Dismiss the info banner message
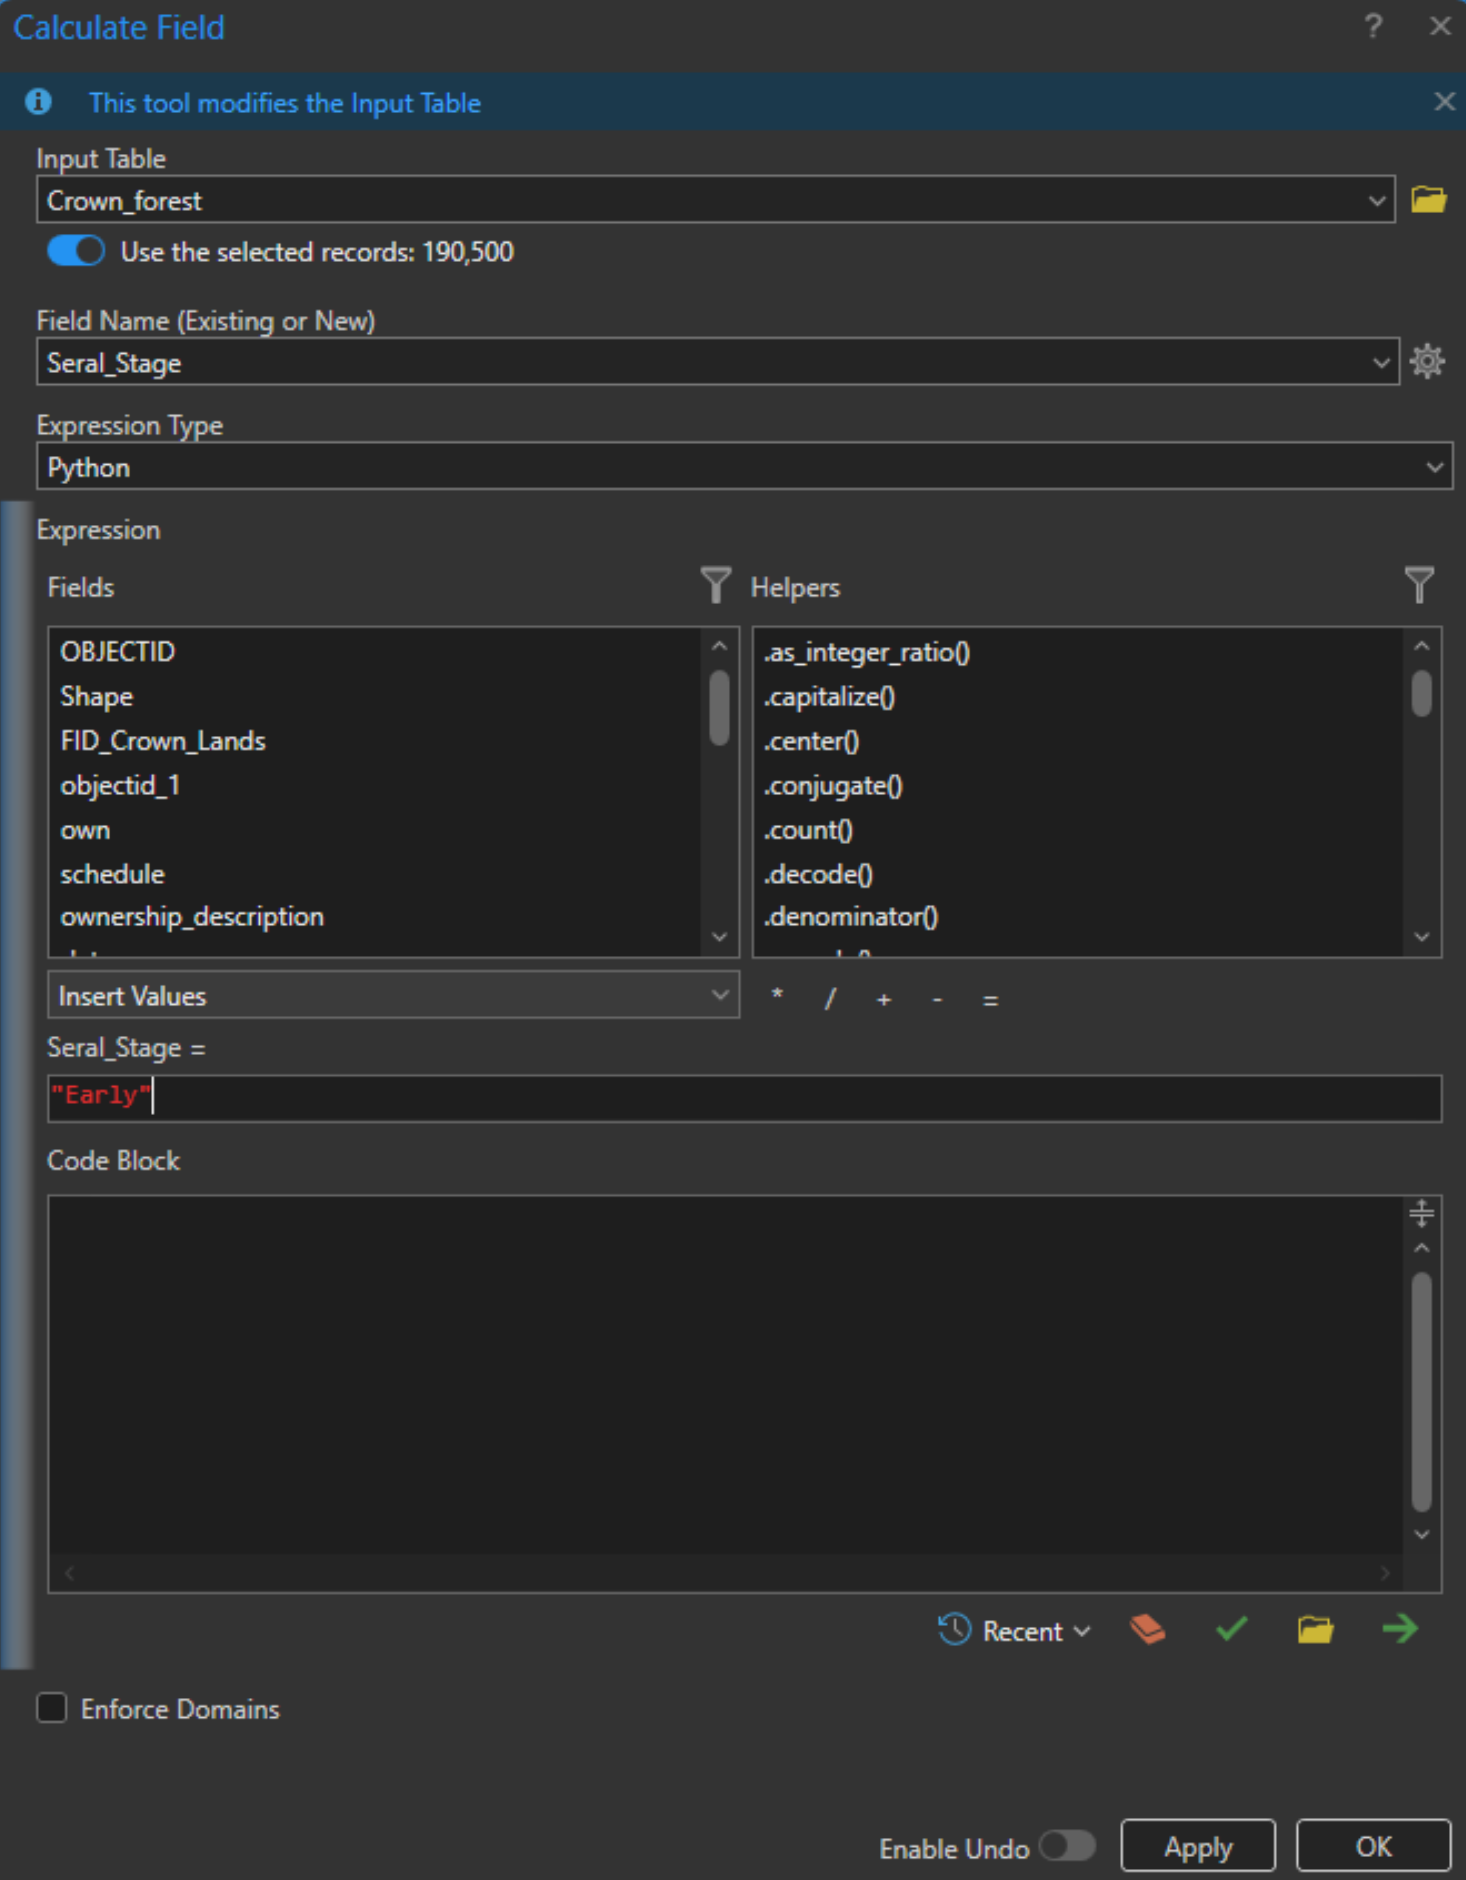This screenshot has height=1880, width=1466. [1443, 101]
